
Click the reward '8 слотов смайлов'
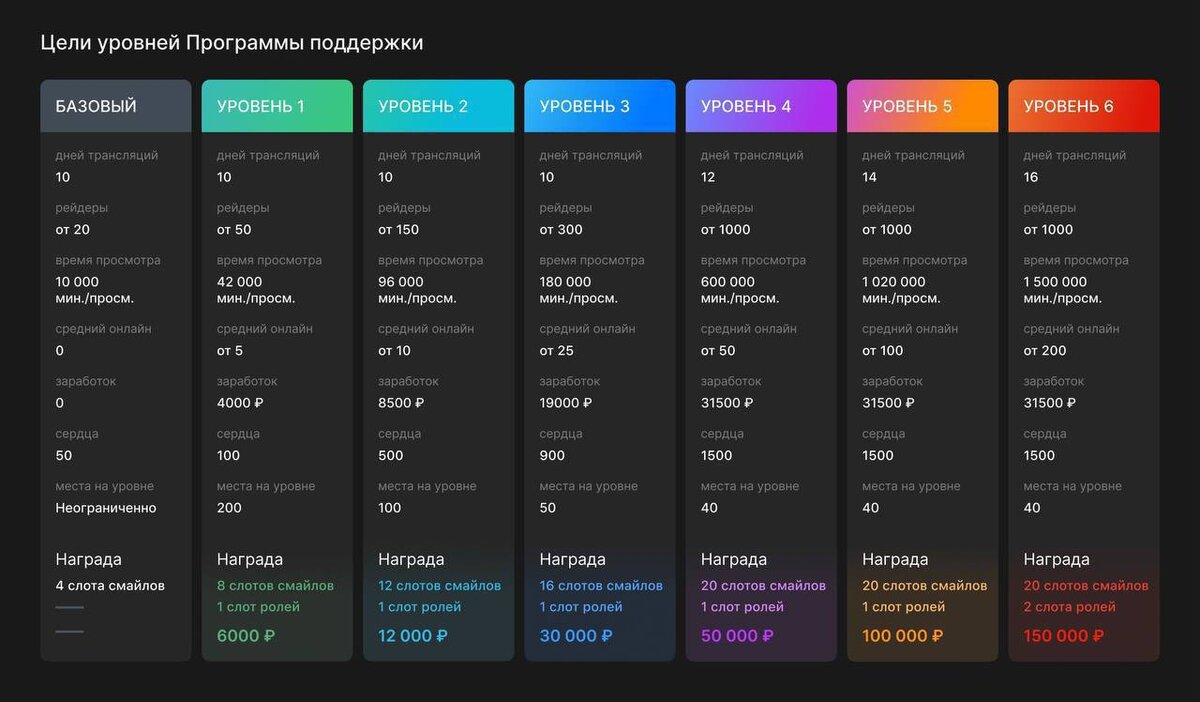[x=275, y=585]
